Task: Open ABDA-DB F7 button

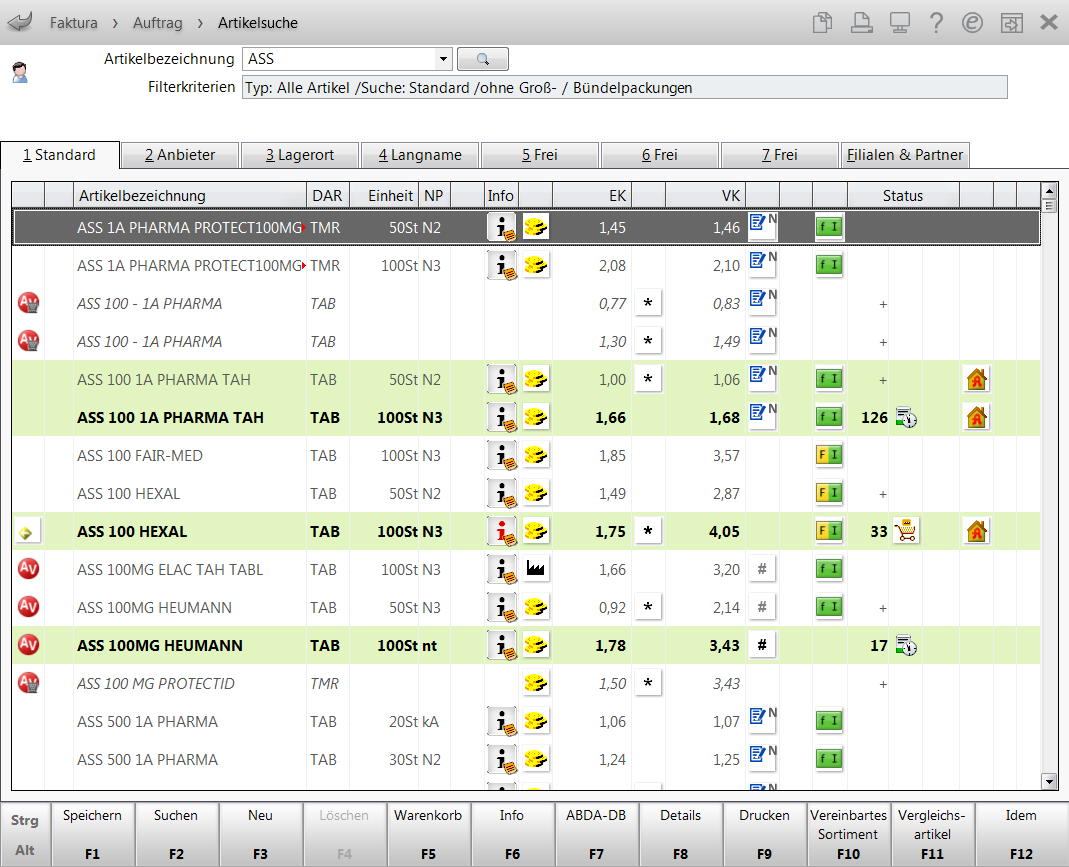Action: point(596,834)
